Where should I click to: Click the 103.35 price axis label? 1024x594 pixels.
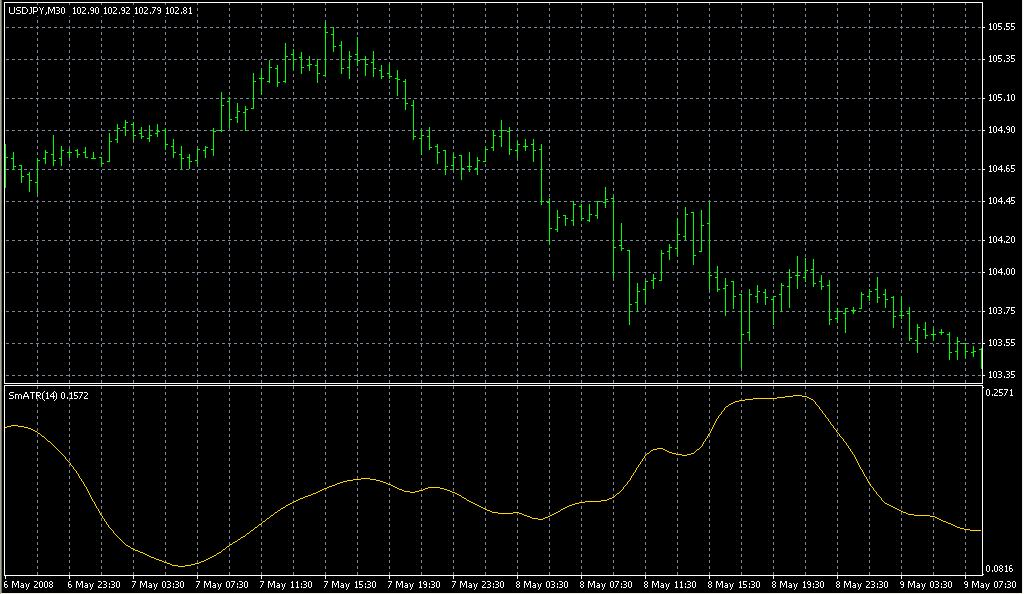1001,374
